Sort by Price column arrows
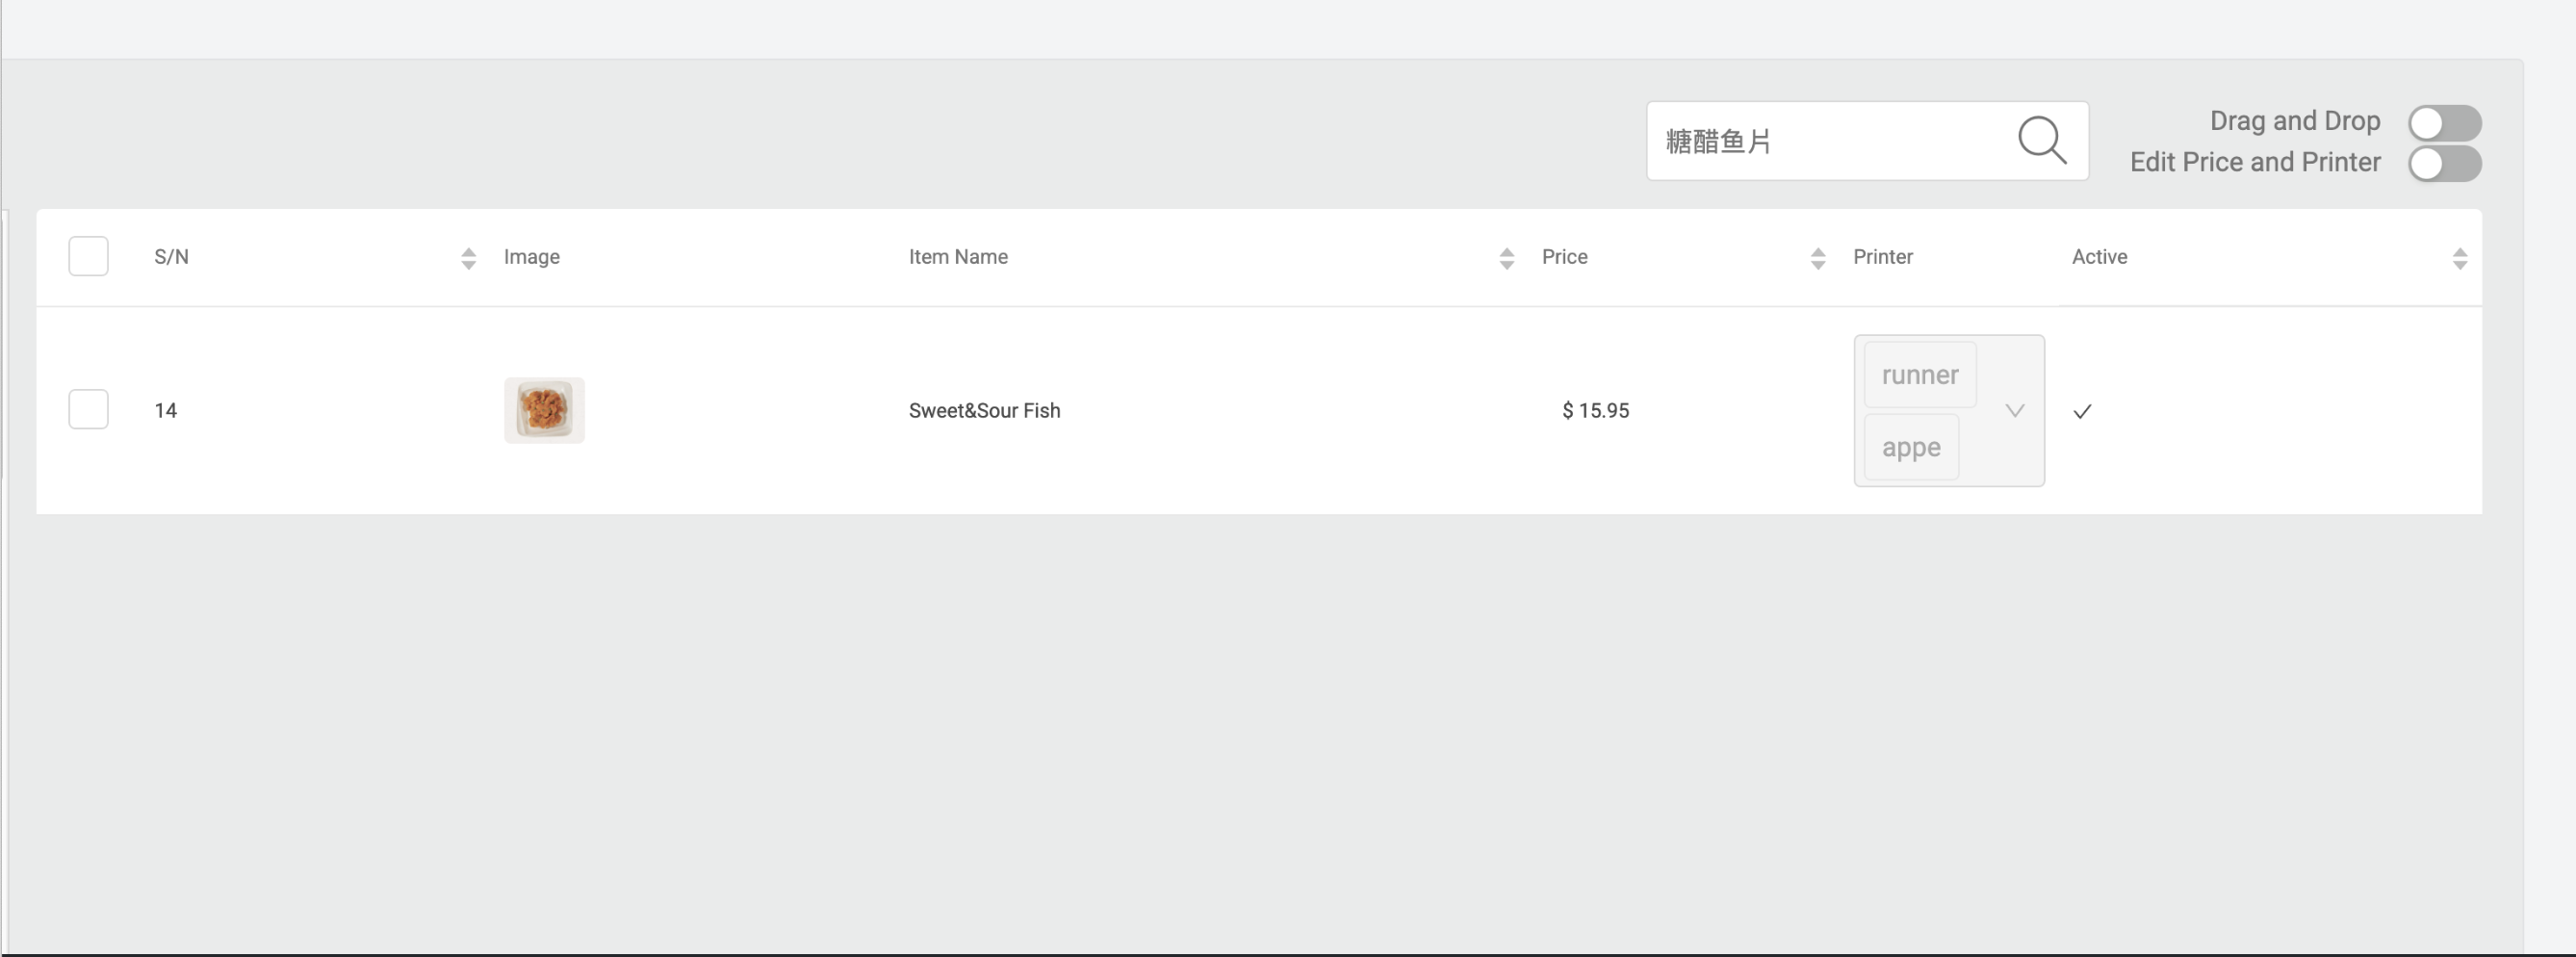The height and width of the screenshot is (957, 2576). pos(1818,258)
